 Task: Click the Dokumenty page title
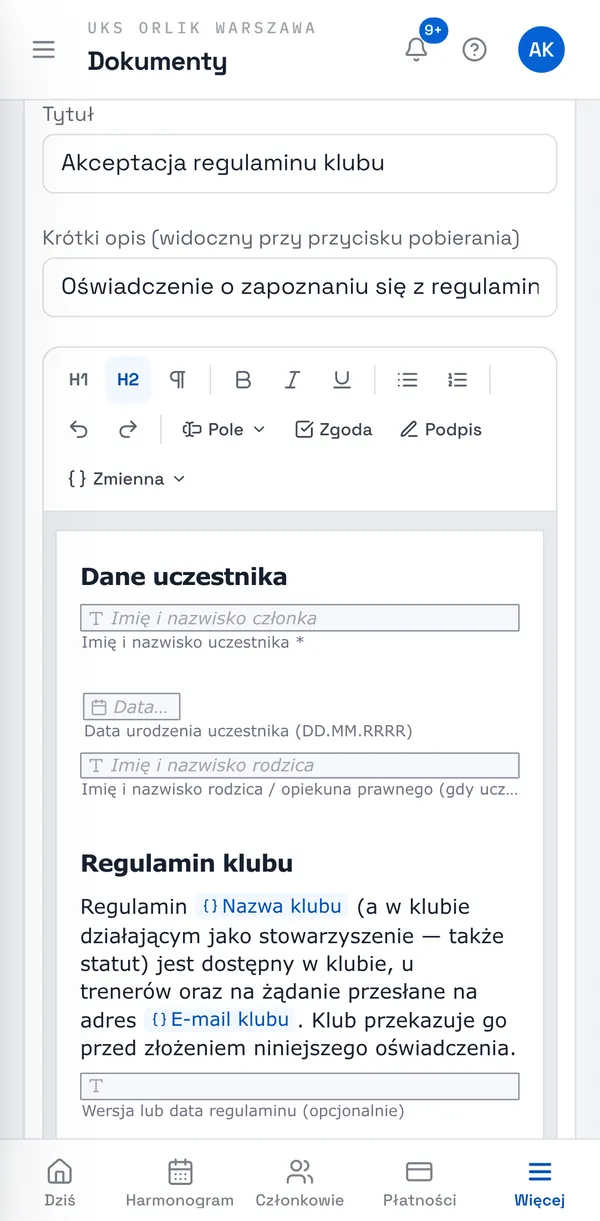click(x=158, y=61)
